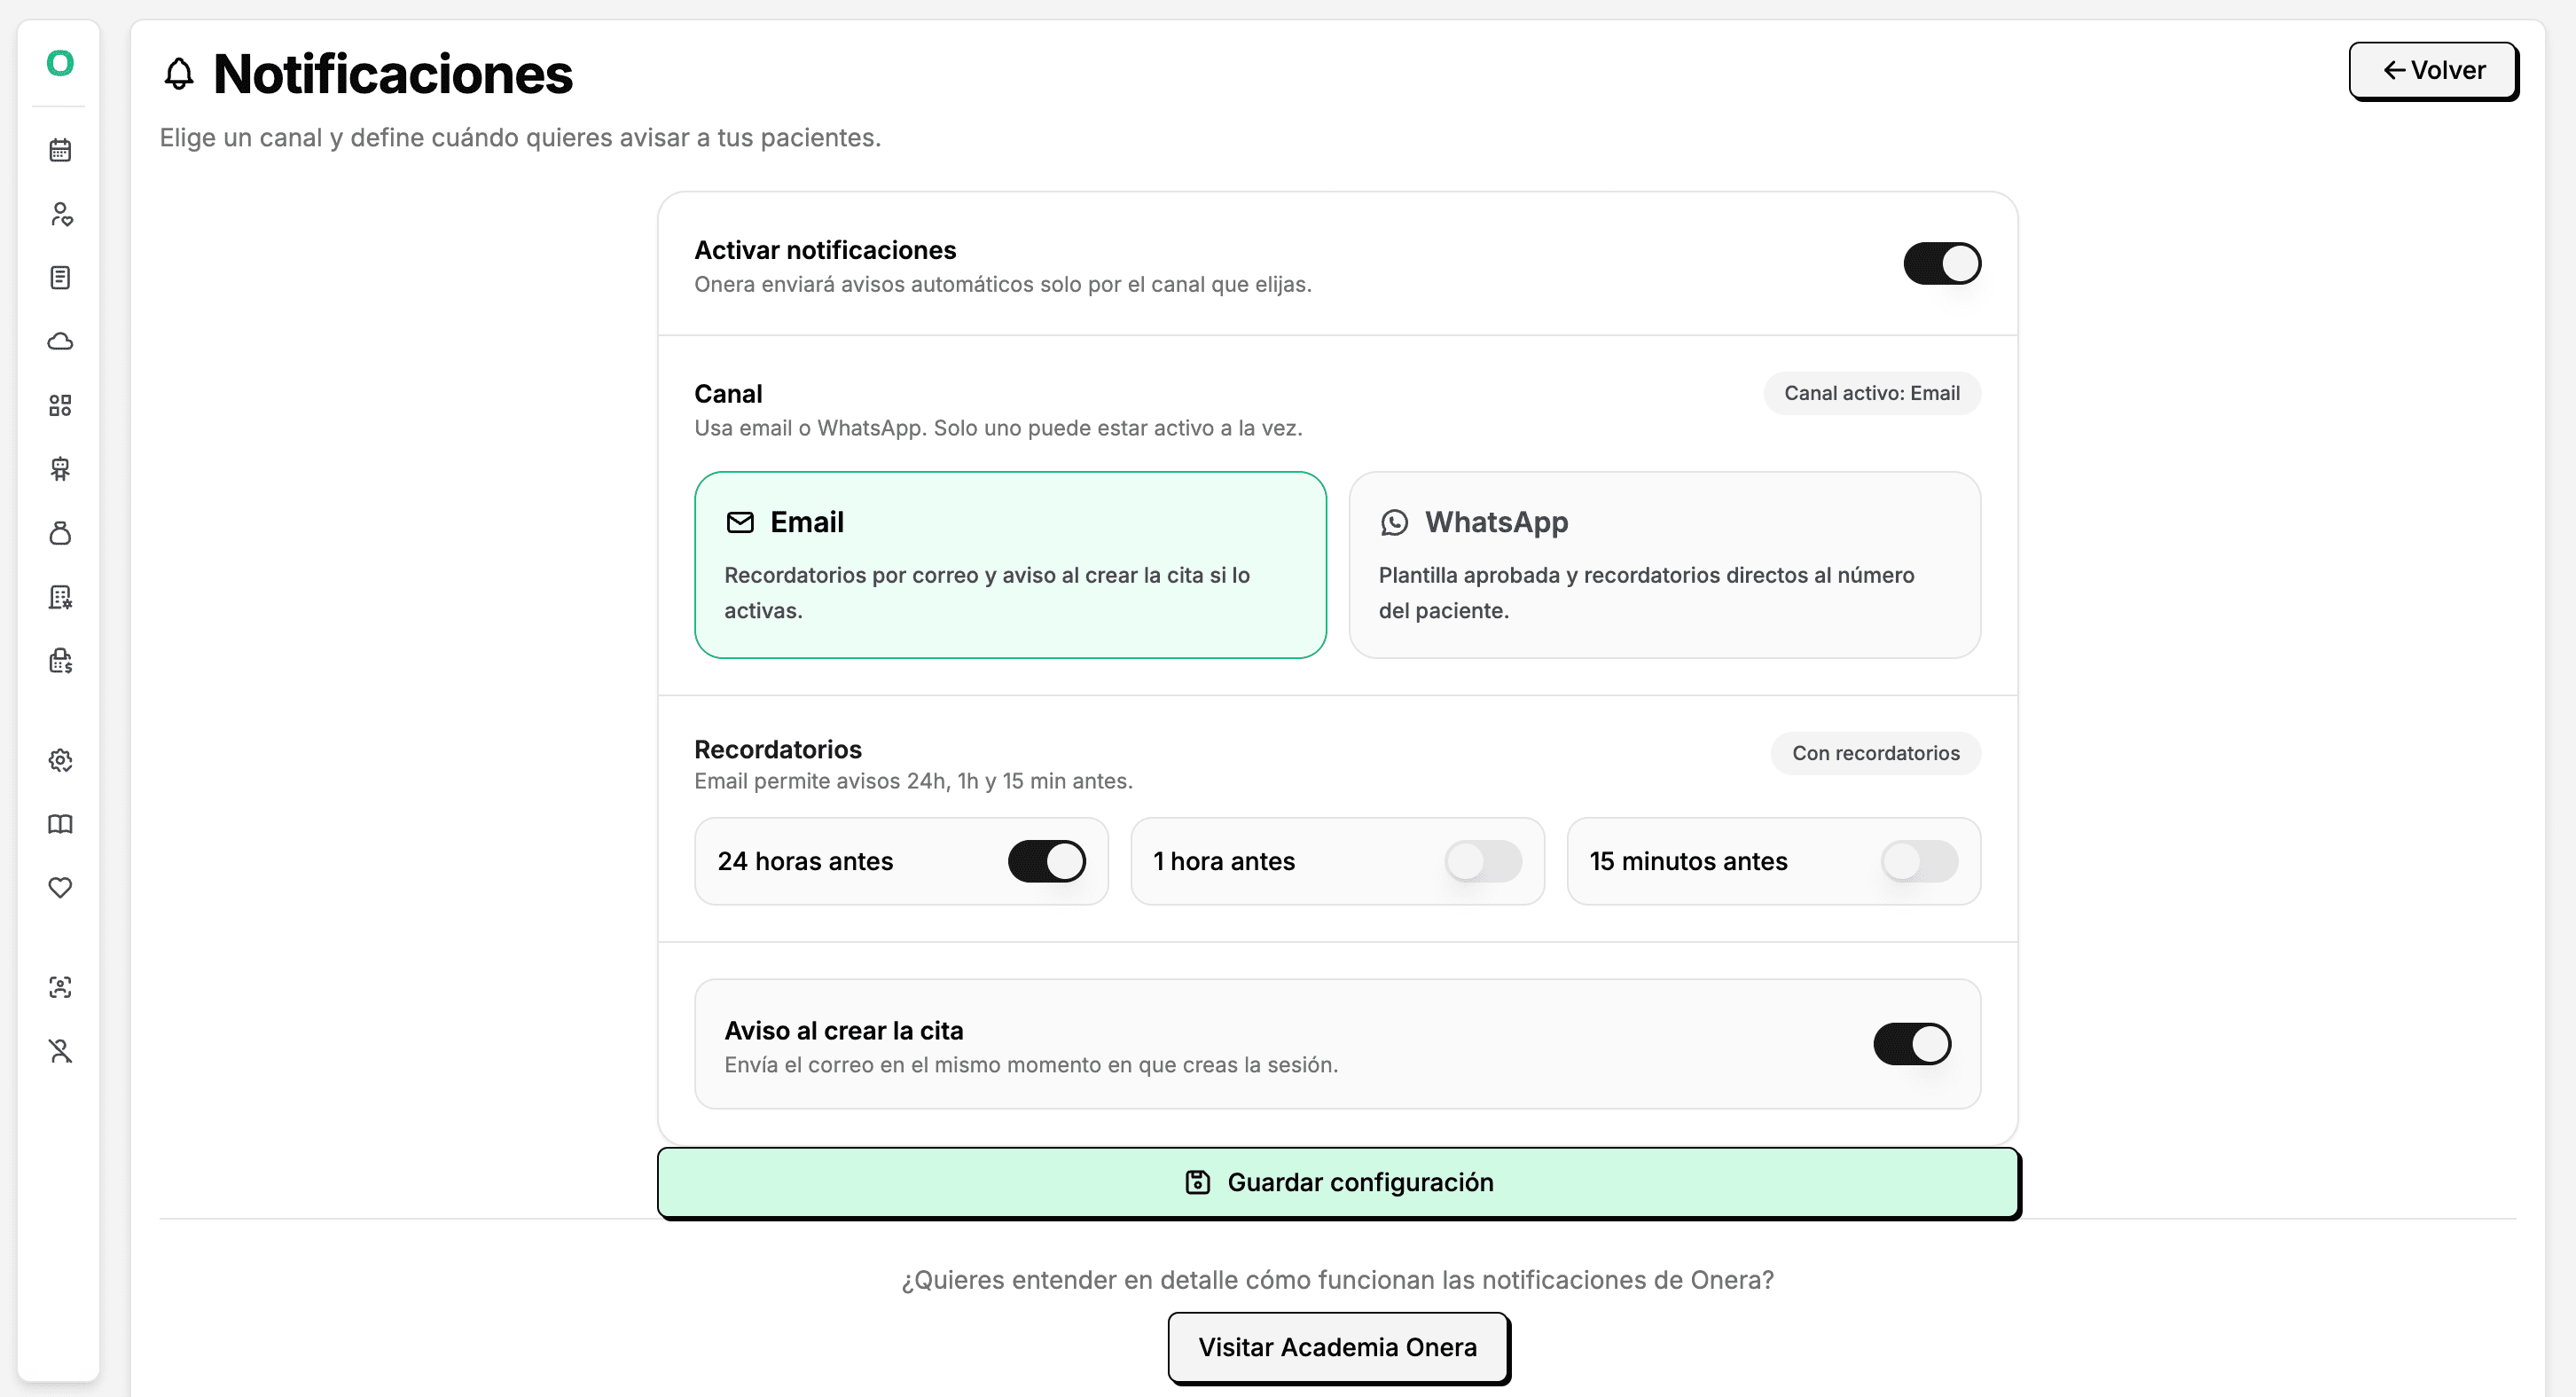This screenshot has width=2576, height=1397.
Task: Open the services grid icon in sidebar
Action: [x=60, y=406]
